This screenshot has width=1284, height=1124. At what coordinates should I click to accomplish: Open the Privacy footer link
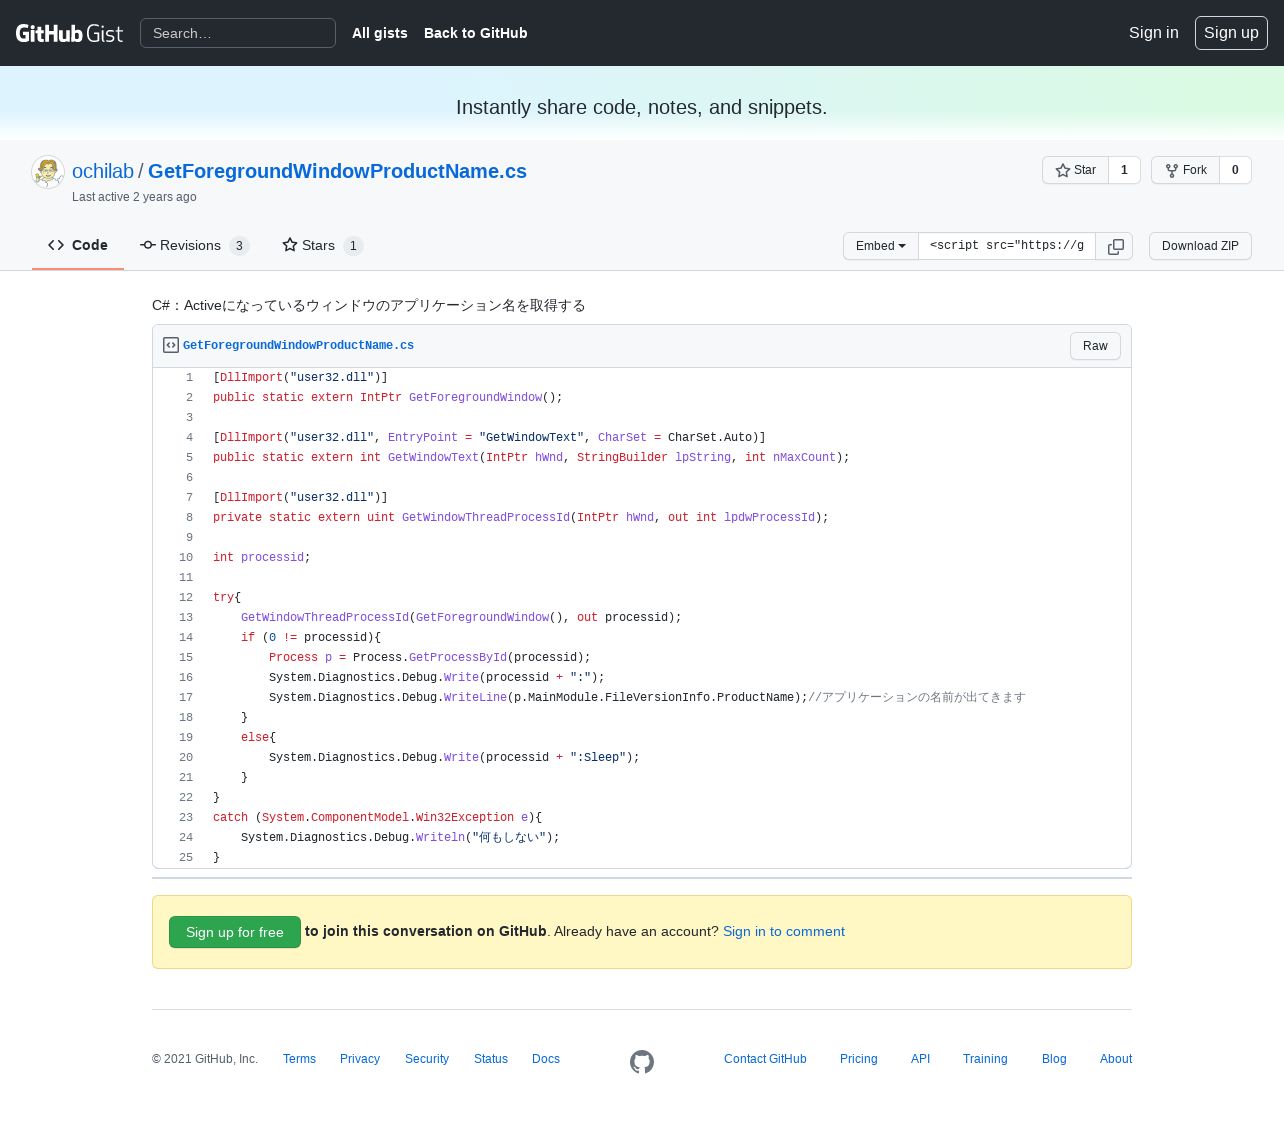pos(360,1059)
